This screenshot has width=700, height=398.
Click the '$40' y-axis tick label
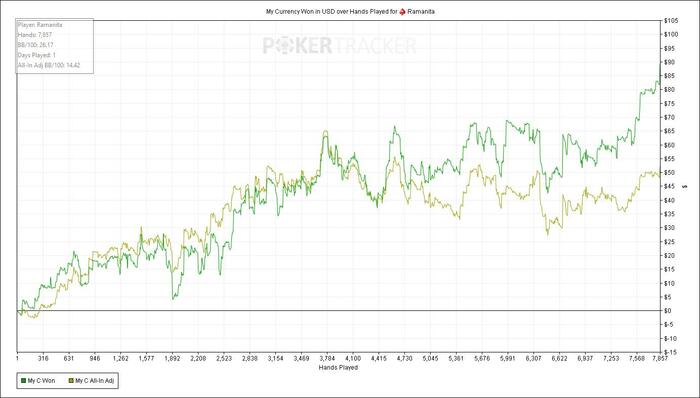[x=670, y=200]
